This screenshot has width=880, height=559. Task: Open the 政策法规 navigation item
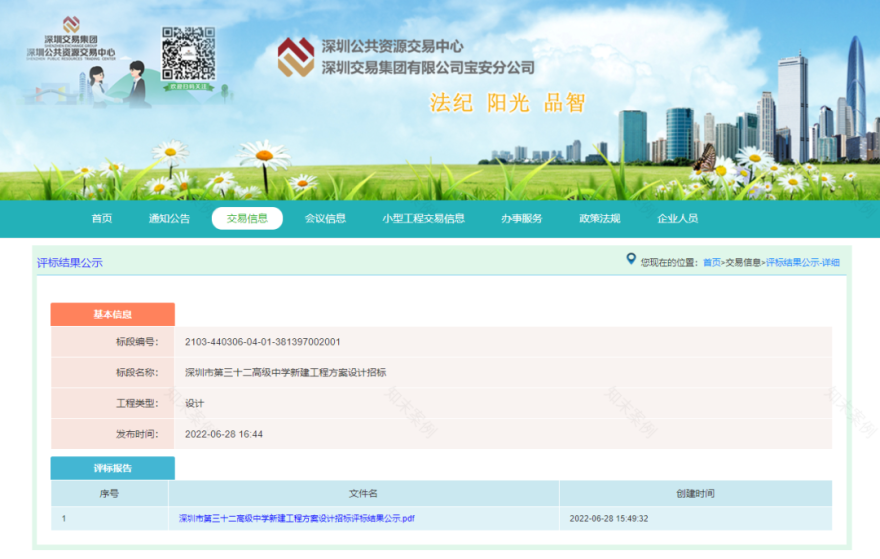[x=599, y=218]
